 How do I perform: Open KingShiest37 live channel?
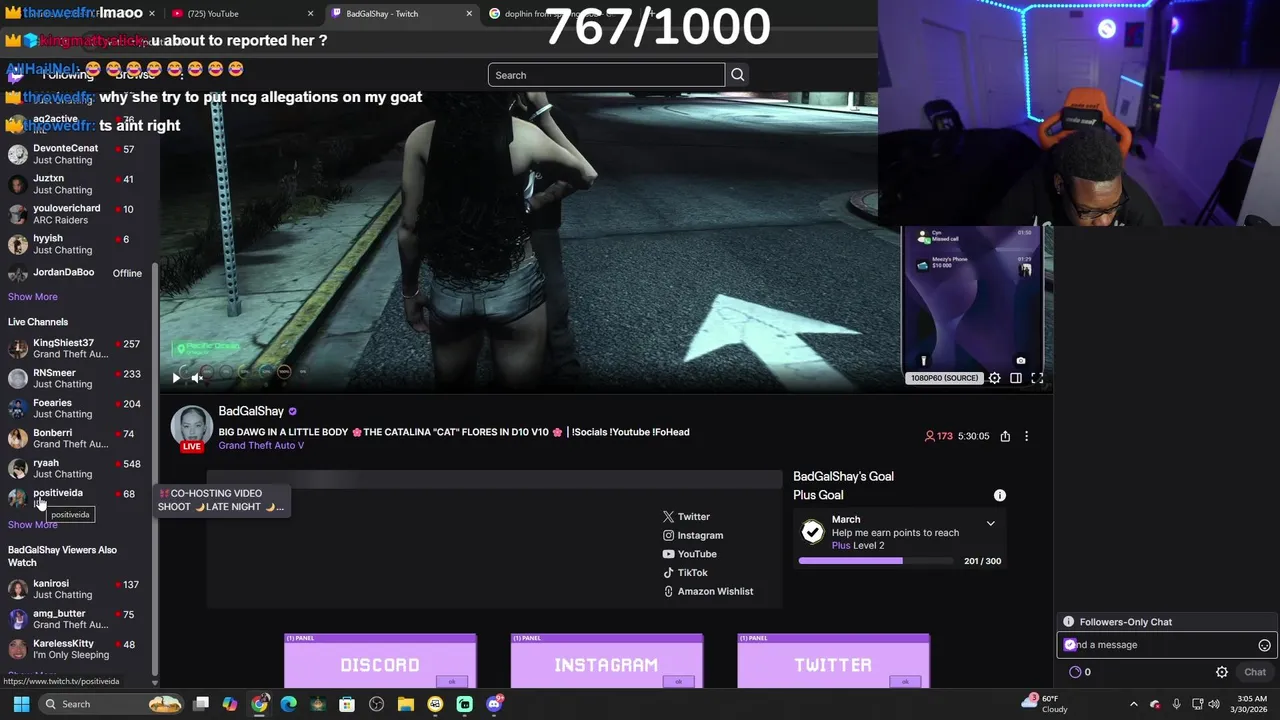click(x=76, y=348)
